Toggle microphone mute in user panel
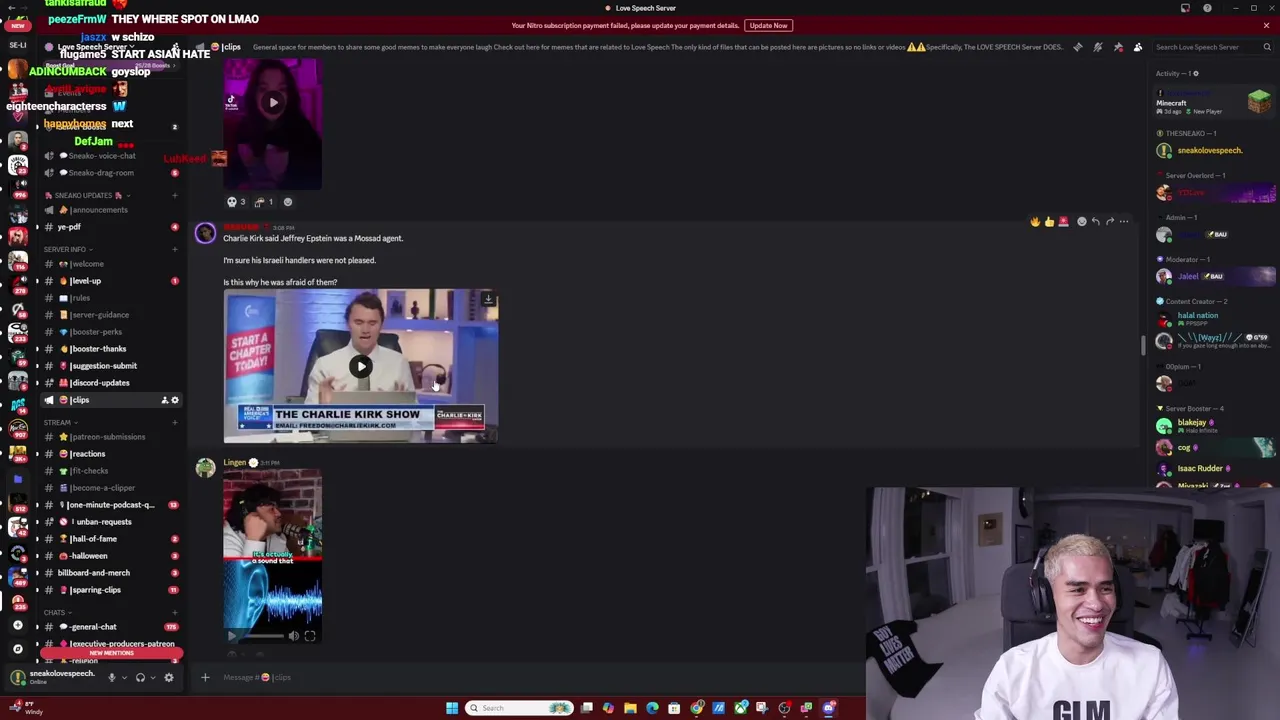The height and width of the screenshot is (720, 1280). pyautogui.click(x=111, y=678)
